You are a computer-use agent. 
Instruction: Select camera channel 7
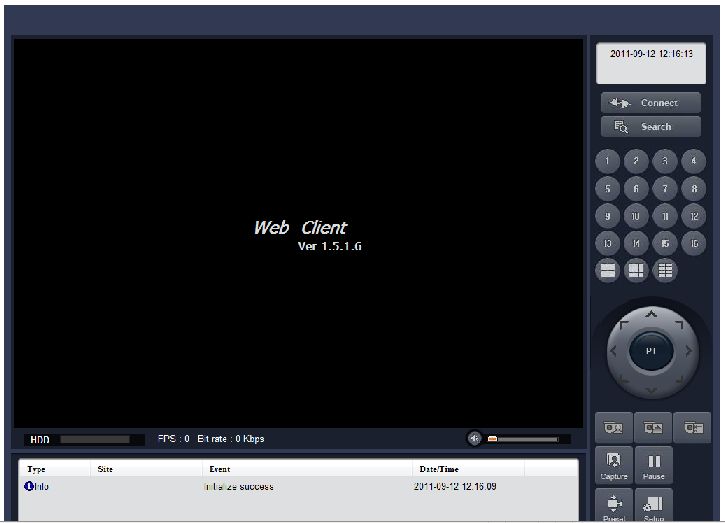click(x=665, y=189)
